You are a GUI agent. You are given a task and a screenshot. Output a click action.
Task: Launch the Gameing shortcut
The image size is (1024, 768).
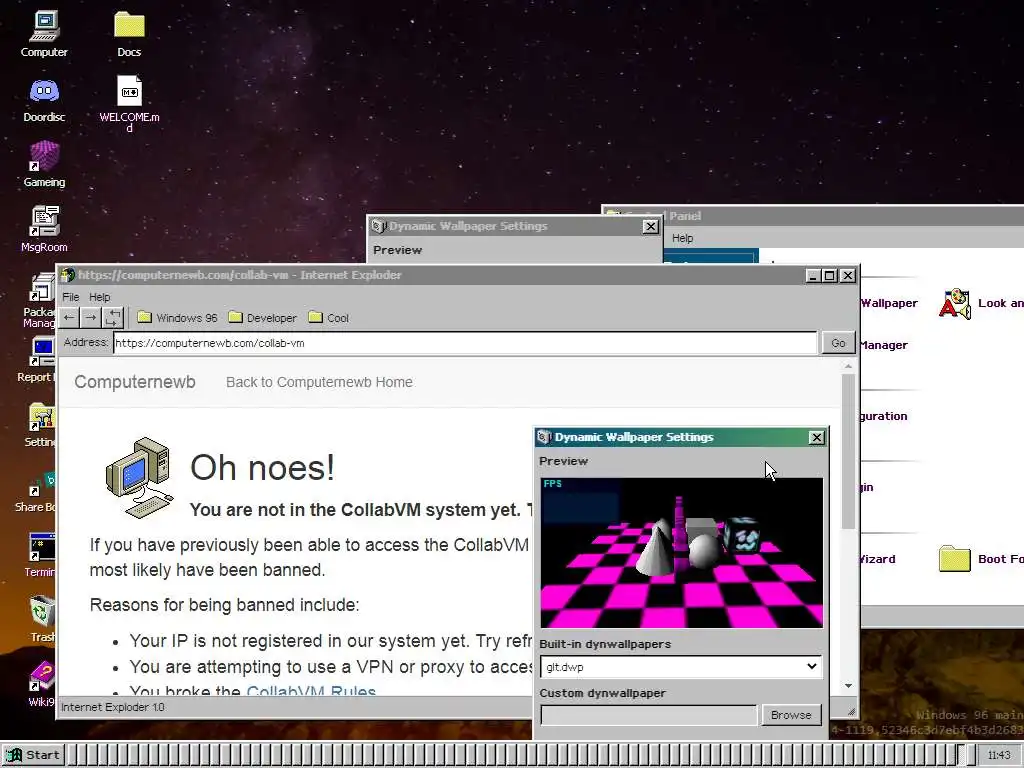tap(44, 165)
